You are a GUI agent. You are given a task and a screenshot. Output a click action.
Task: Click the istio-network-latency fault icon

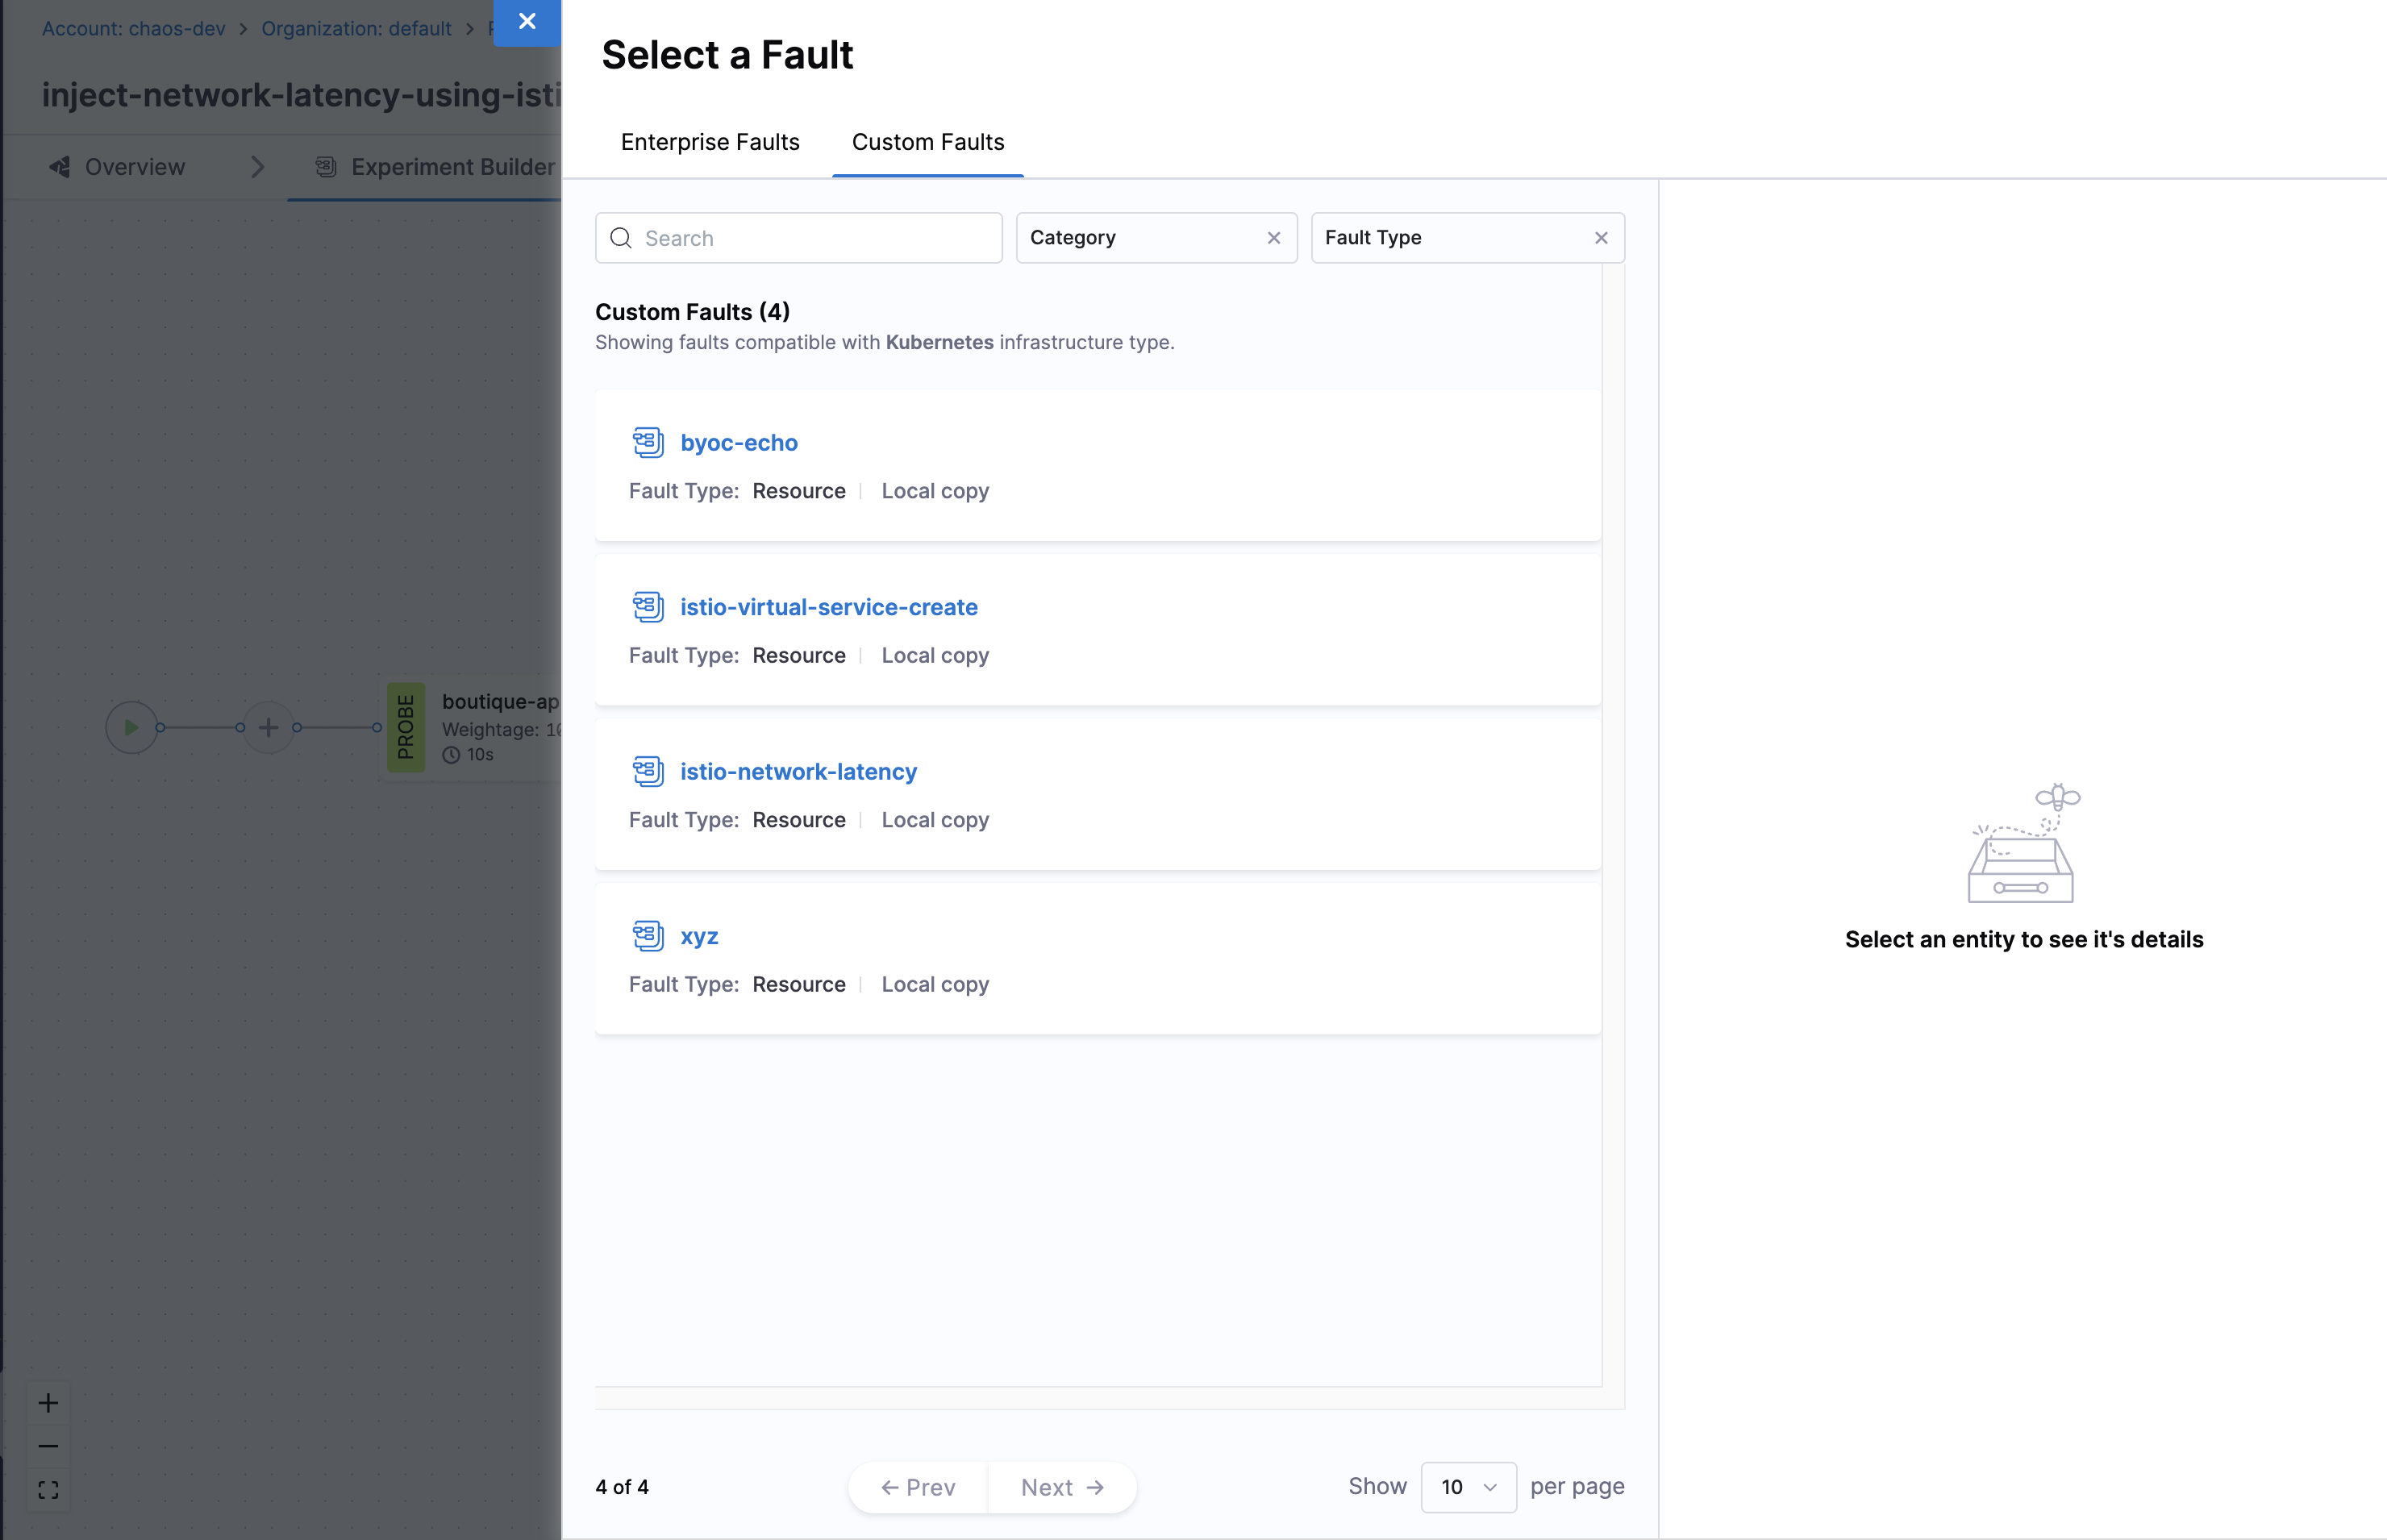pos(648,771)
